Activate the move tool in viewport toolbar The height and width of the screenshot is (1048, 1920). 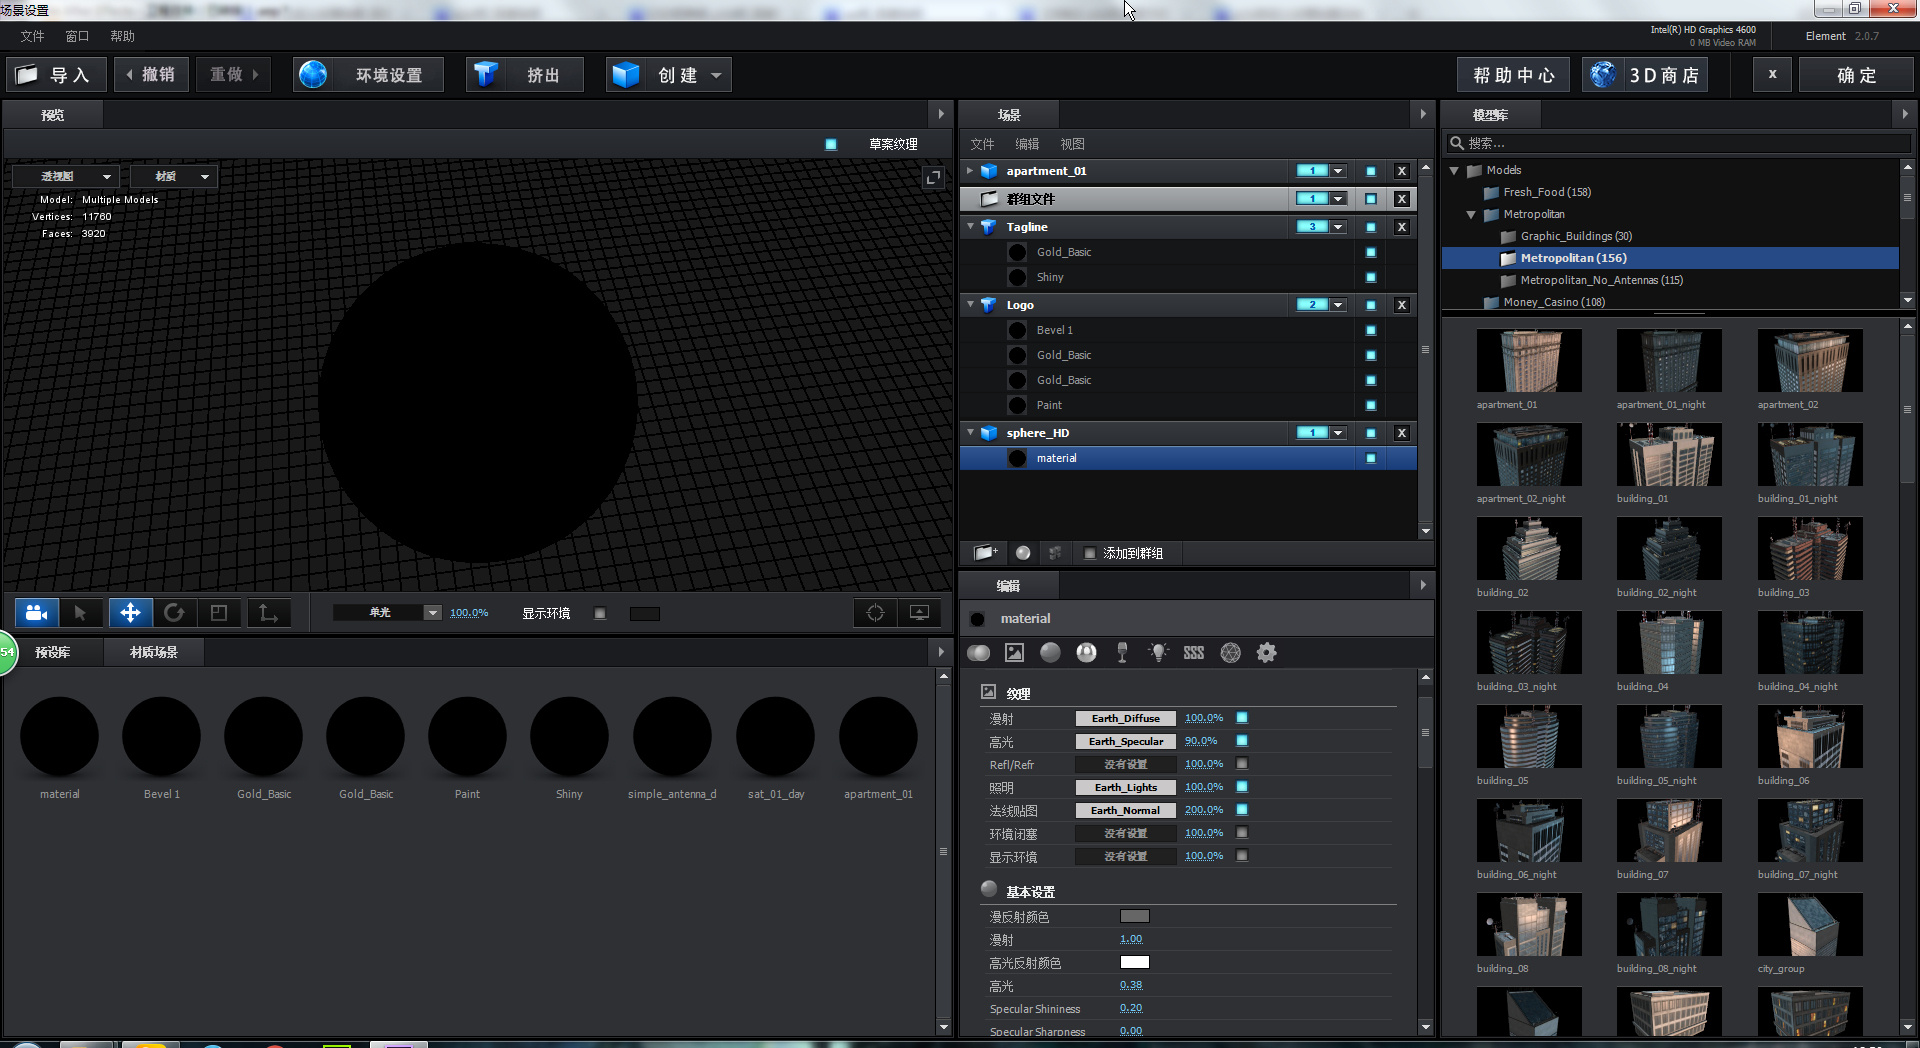[130, 613]
